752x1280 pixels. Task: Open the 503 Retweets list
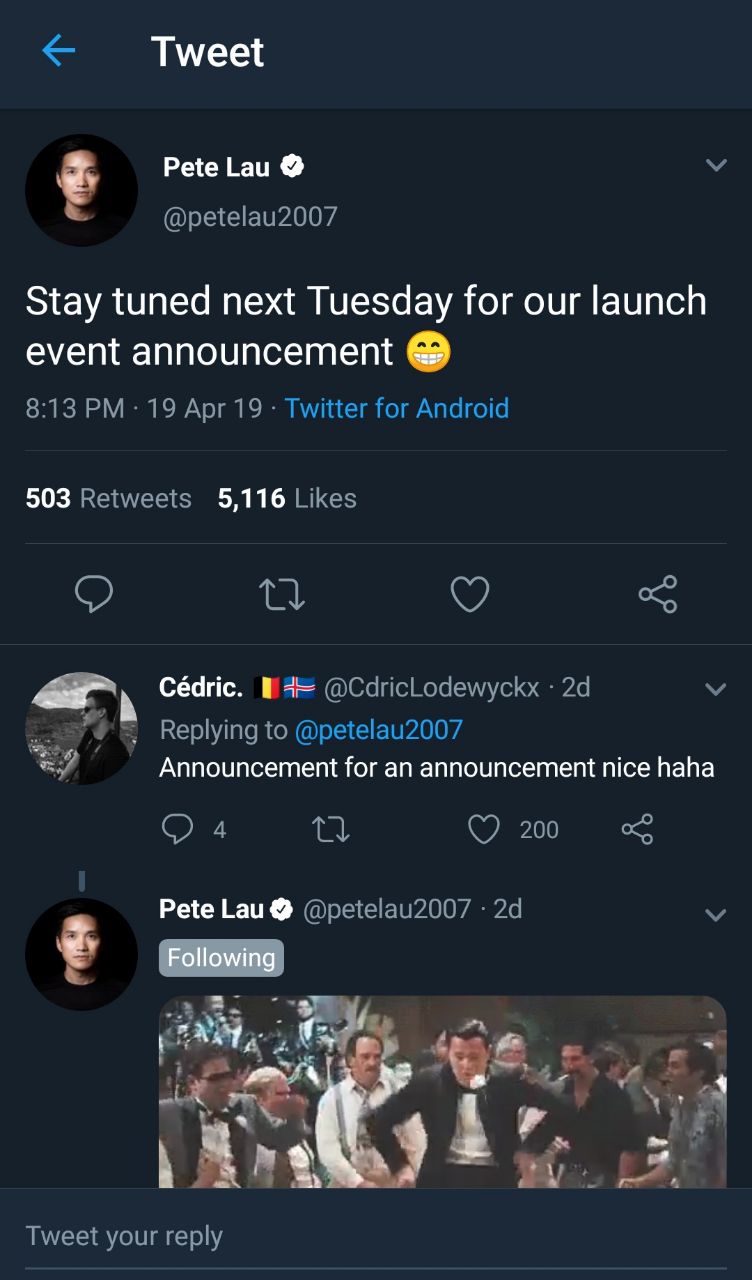[108, 498]
